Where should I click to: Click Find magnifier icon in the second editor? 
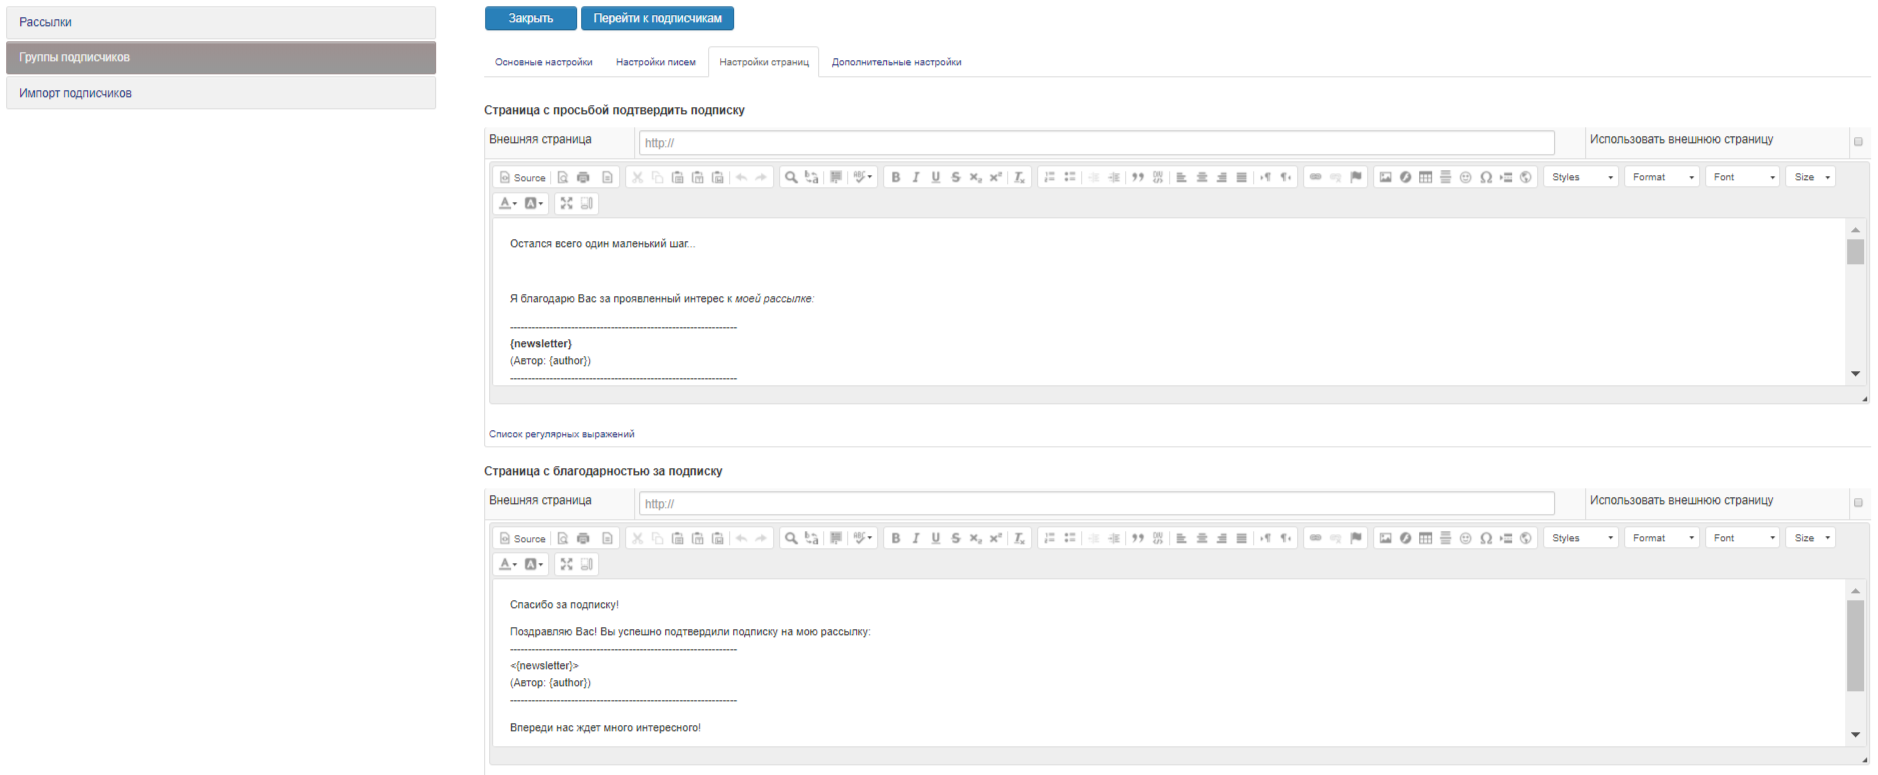[x=791, y=538]
